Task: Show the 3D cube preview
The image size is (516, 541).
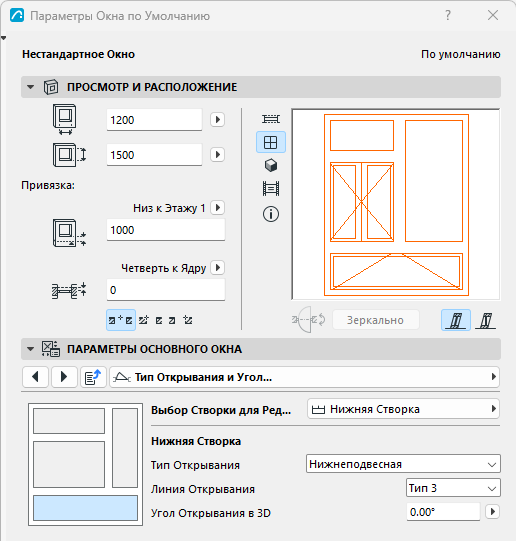Action: [271, 165]
